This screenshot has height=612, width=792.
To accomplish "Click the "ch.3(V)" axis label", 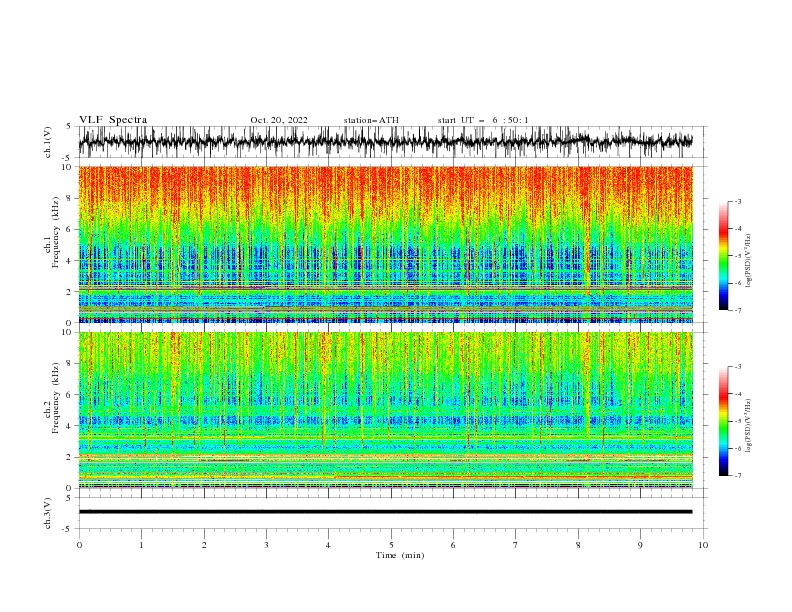I will (48, 513).
